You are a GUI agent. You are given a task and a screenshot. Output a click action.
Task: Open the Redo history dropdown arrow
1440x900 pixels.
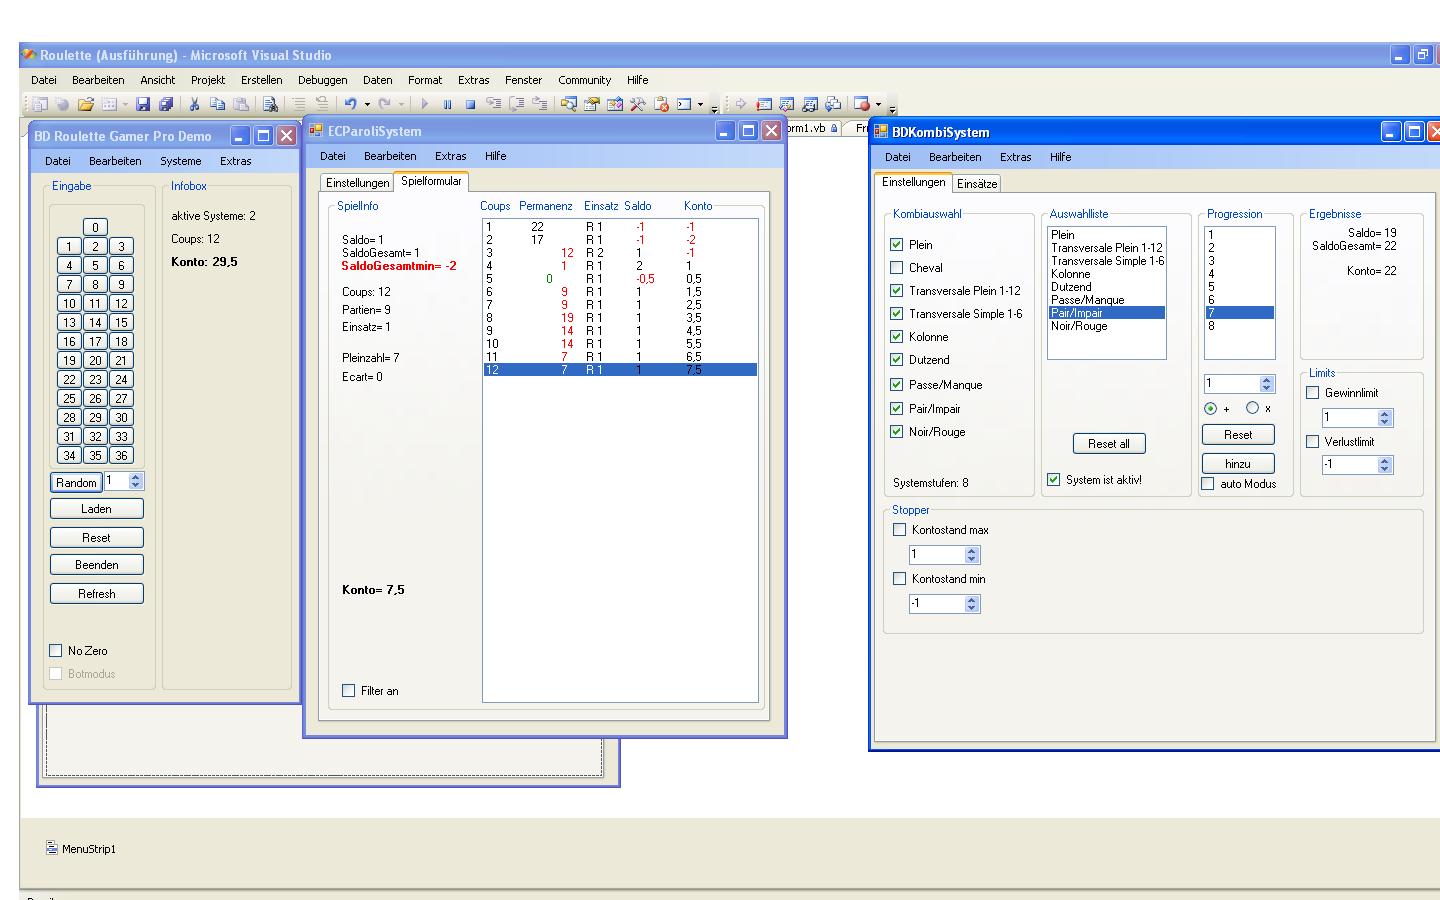coord(401,104)
